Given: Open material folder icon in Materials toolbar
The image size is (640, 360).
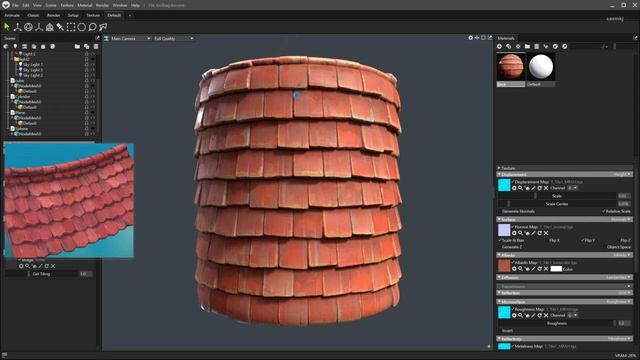Looking at the screenshot, I should (527, 47).
